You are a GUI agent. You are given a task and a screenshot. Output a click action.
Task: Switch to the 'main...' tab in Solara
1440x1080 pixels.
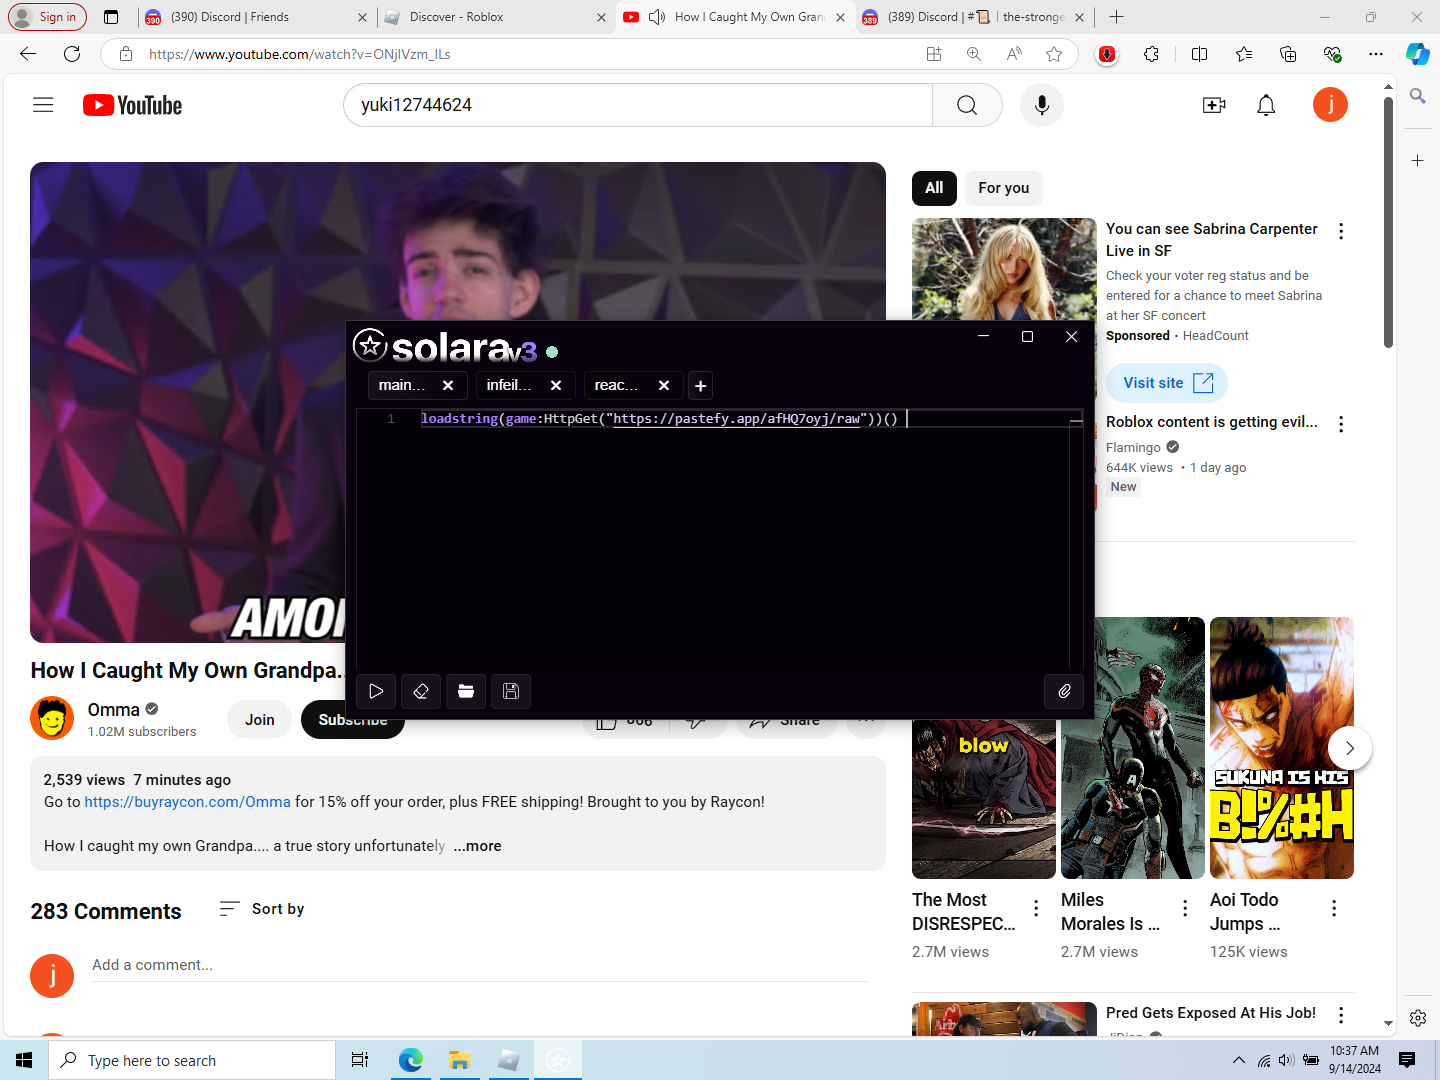(x=402, y=385)
